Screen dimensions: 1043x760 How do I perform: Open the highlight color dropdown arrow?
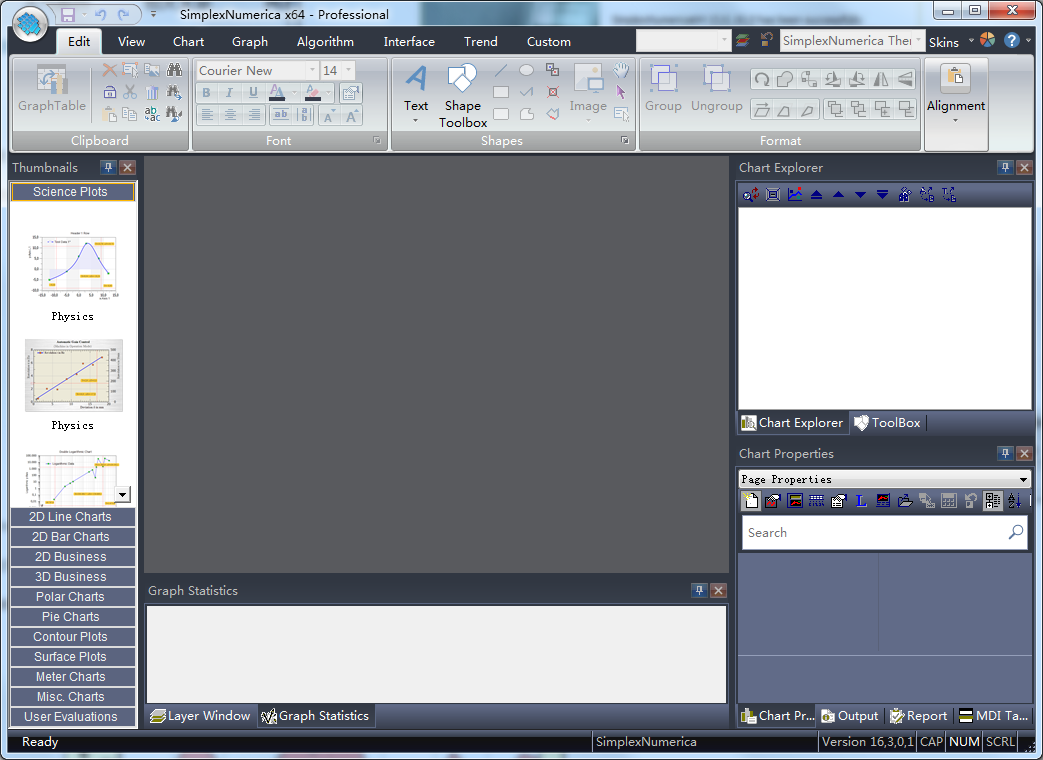click(329, 92)
